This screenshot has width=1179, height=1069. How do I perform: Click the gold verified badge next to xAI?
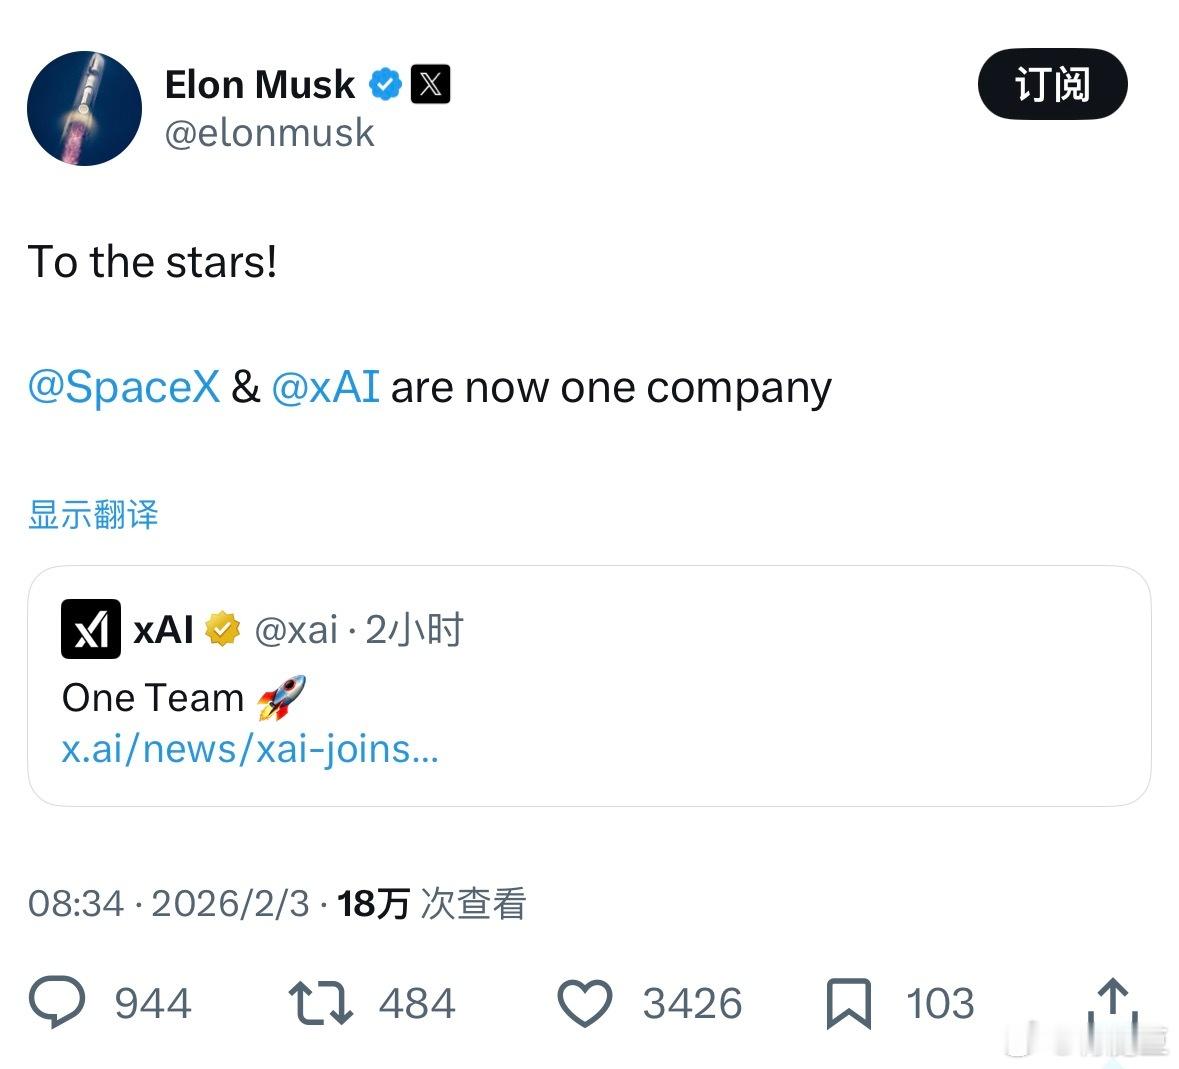tap(222, 629)
